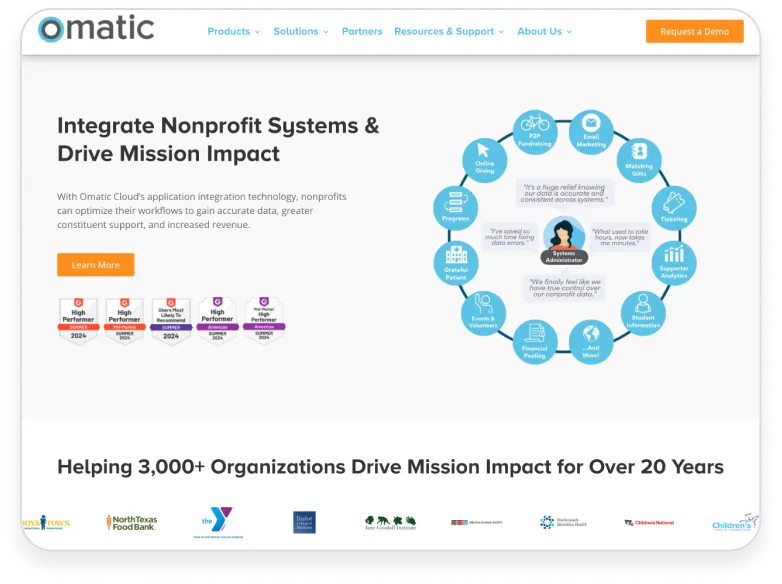Image resolution: width=782 pixels, height=584 pixels.
Task: Choose the Online Giving cursor icon
Action: click(x=485, y=161)
